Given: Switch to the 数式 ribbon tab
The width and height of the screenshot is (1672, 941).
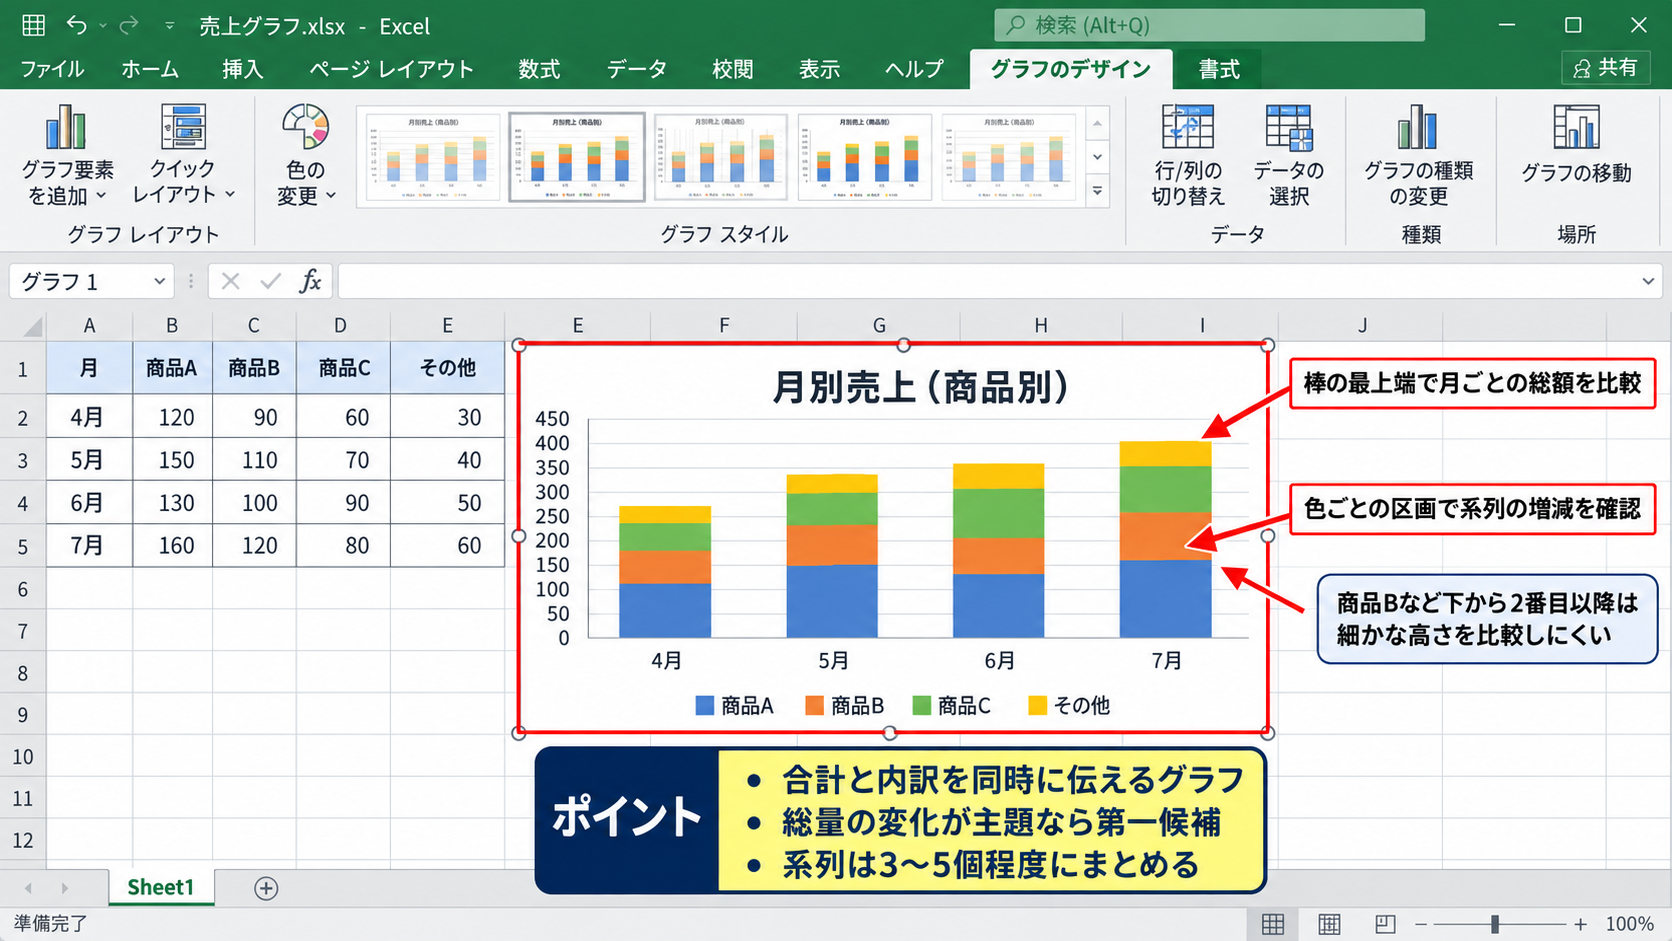Looking at the screenshot, I should (538, 69).
